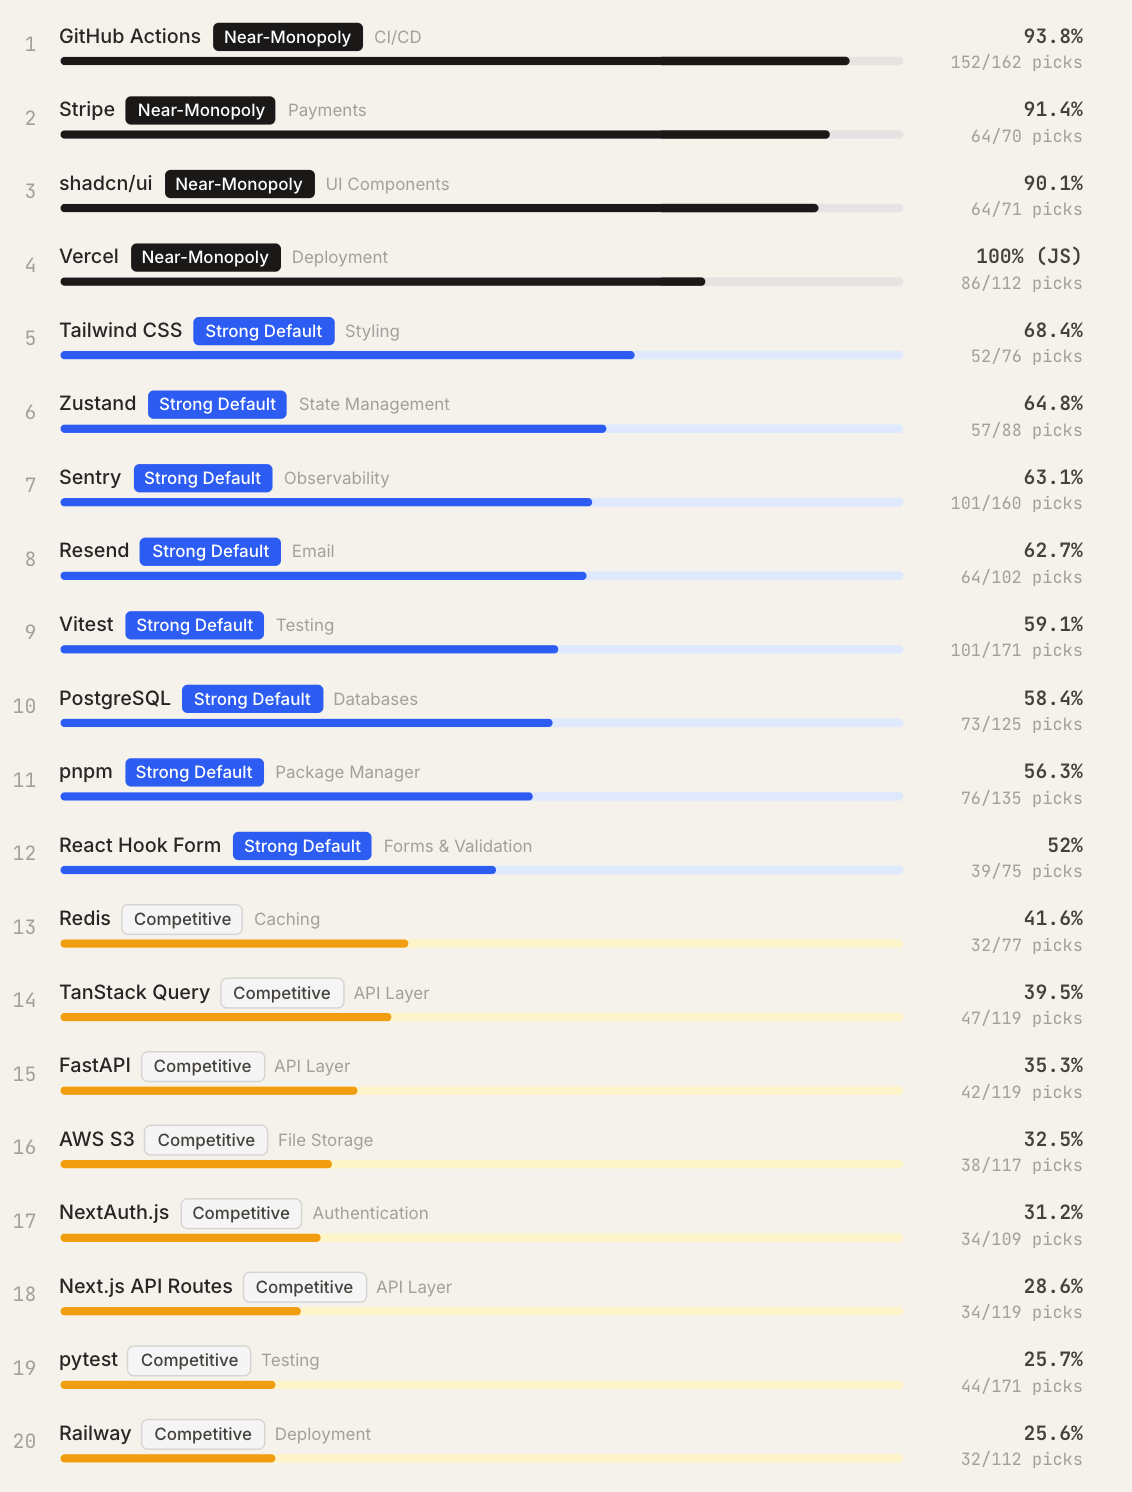Click the Near-Monopoly badge beside Stripe
Viewport: 1132px width, 1492px height.
tap(201, 110)
